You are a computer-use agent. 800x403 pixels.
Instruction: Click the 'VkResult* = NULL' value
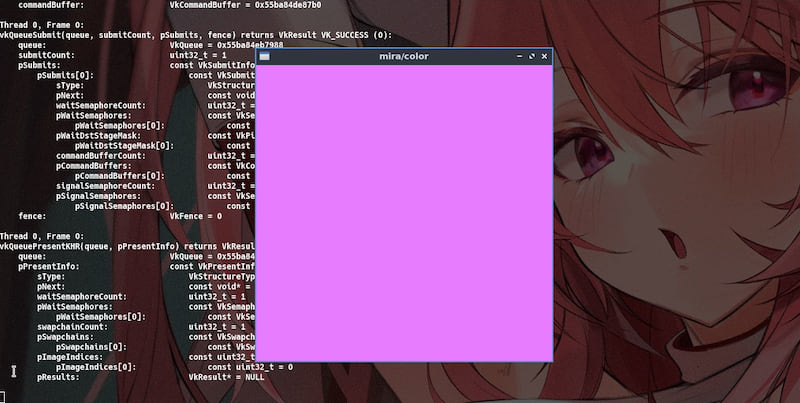tap(227, 377)
